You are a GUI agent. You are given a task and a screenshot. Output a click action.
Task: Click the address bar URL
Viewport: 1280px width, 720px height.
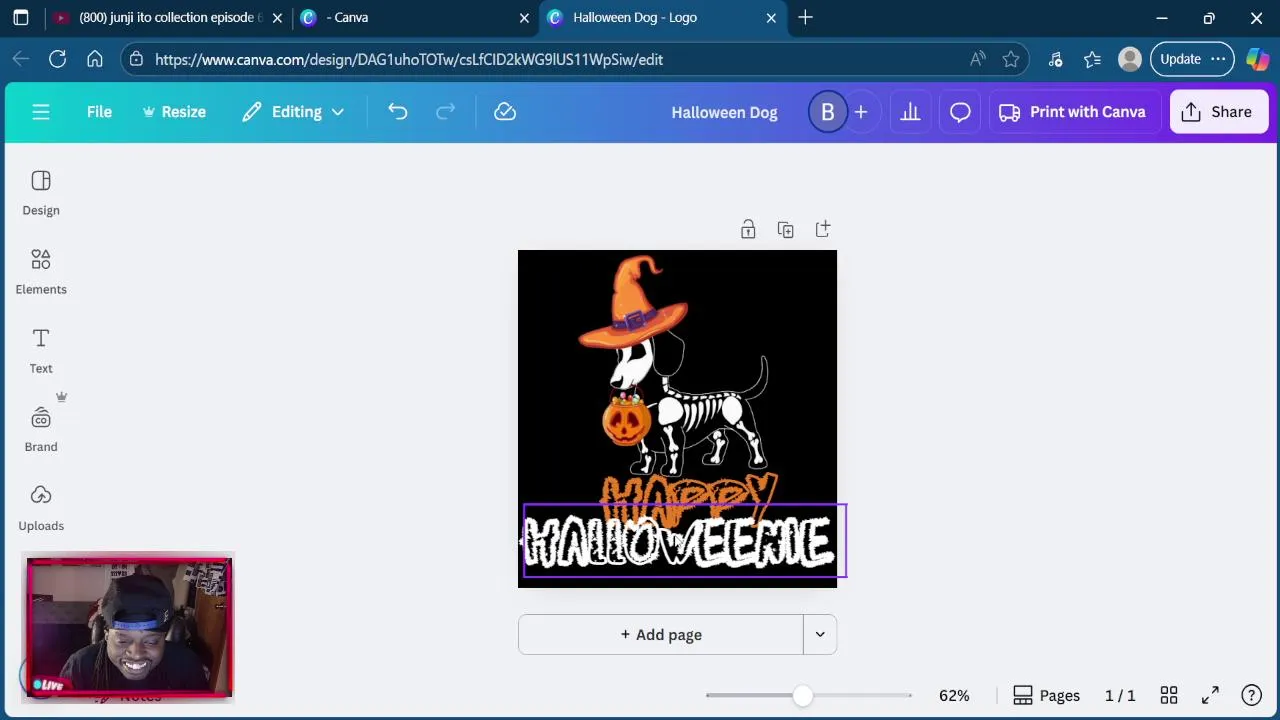point(409,60)
